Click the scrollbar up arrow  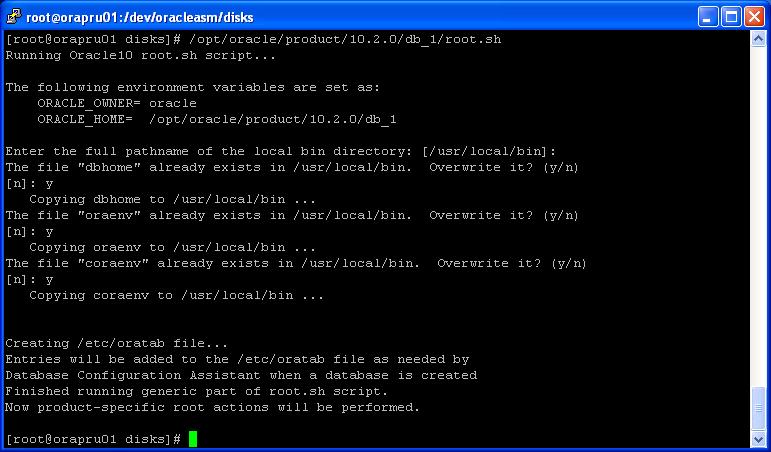tap(758, 39)
